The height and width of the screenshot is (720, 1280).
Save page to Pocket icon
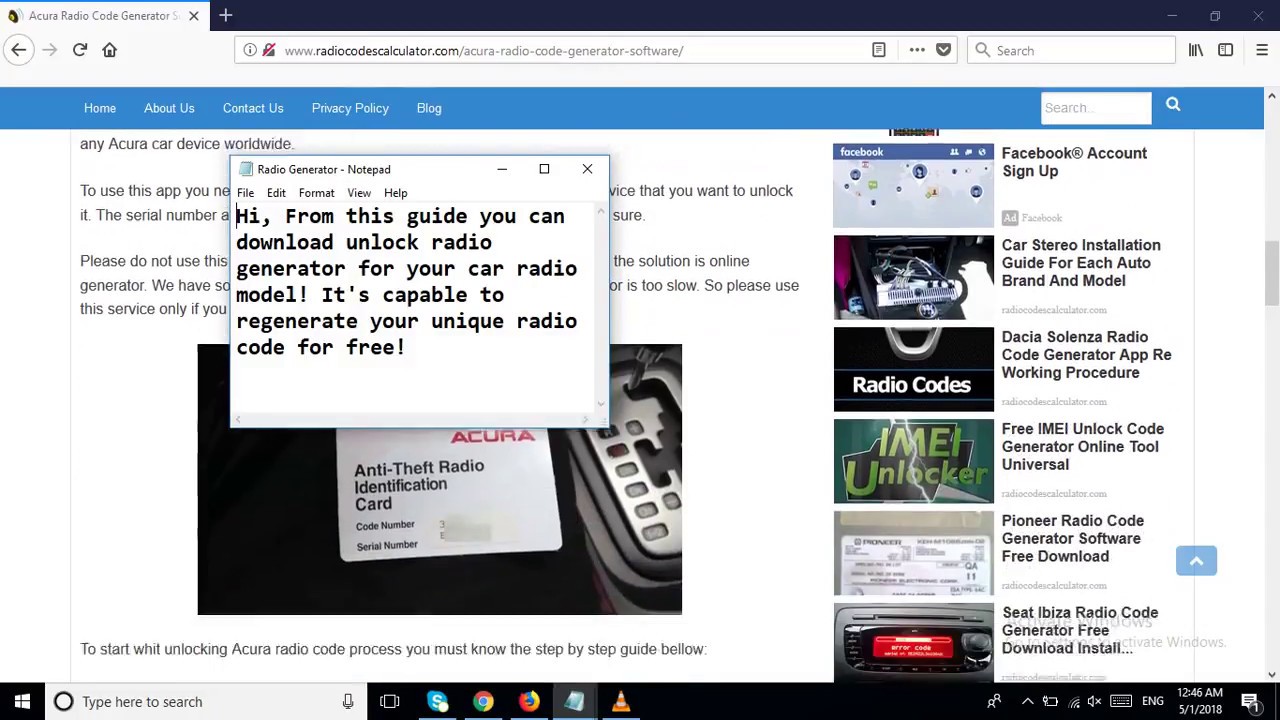[943, 50]
